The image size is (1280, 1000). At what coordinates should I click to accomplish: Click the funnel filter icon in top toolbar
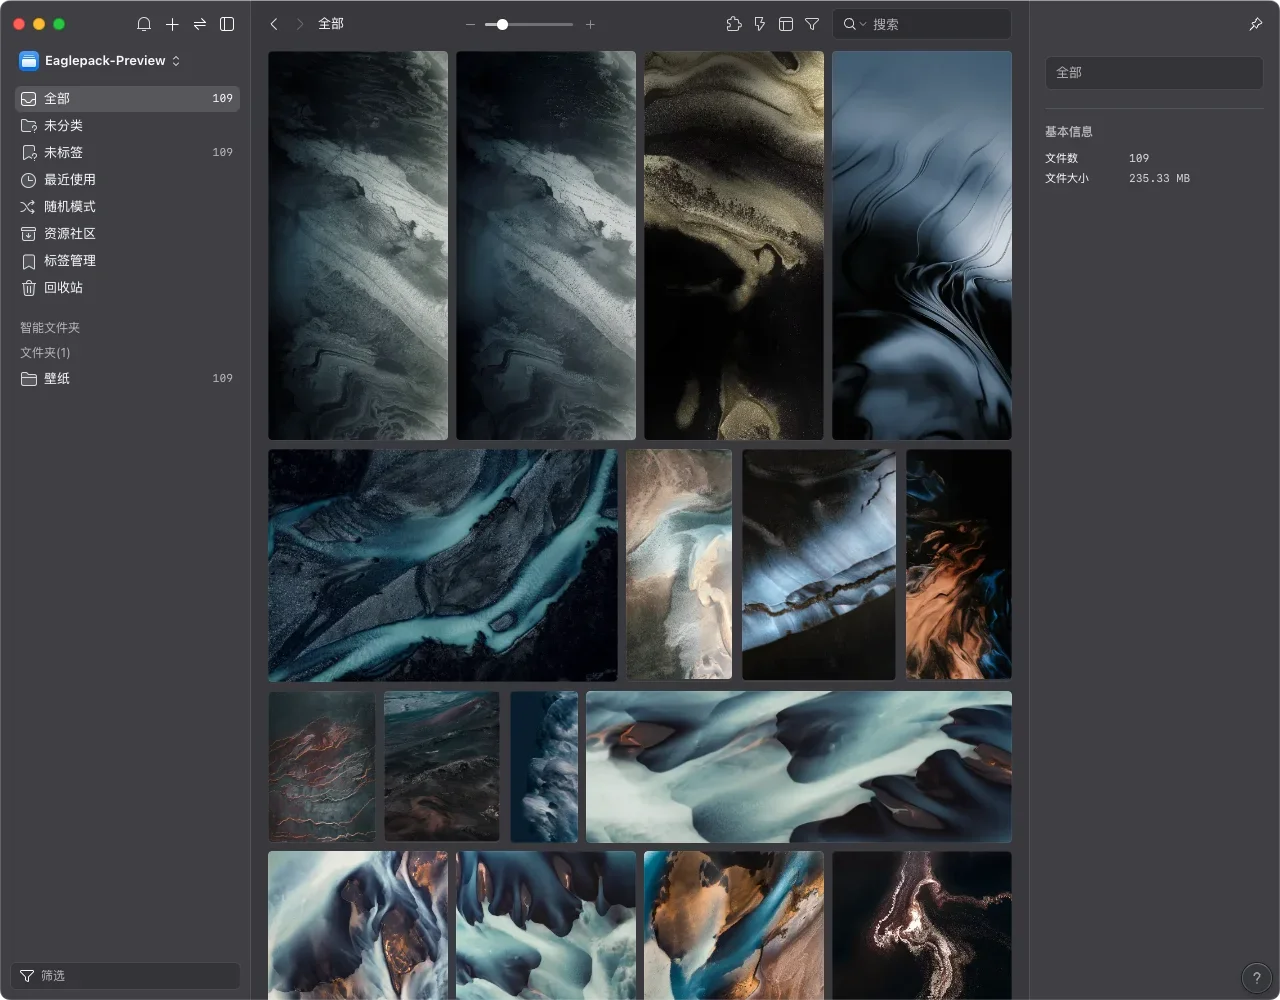pos(812,24)
